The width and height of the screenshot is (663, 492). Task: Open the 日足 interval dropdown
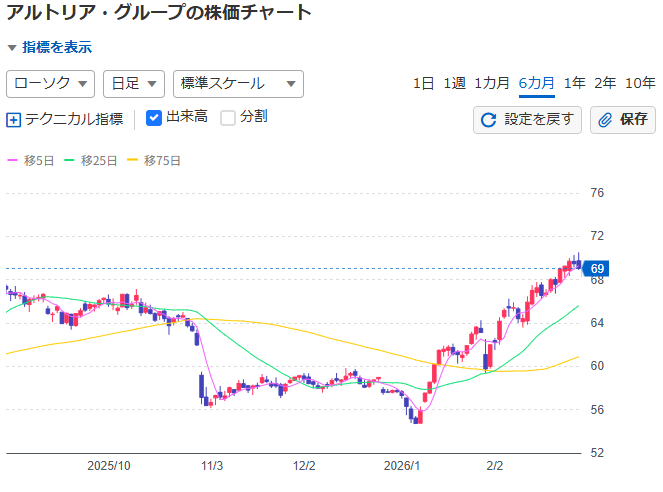click(x=133, y=84)
